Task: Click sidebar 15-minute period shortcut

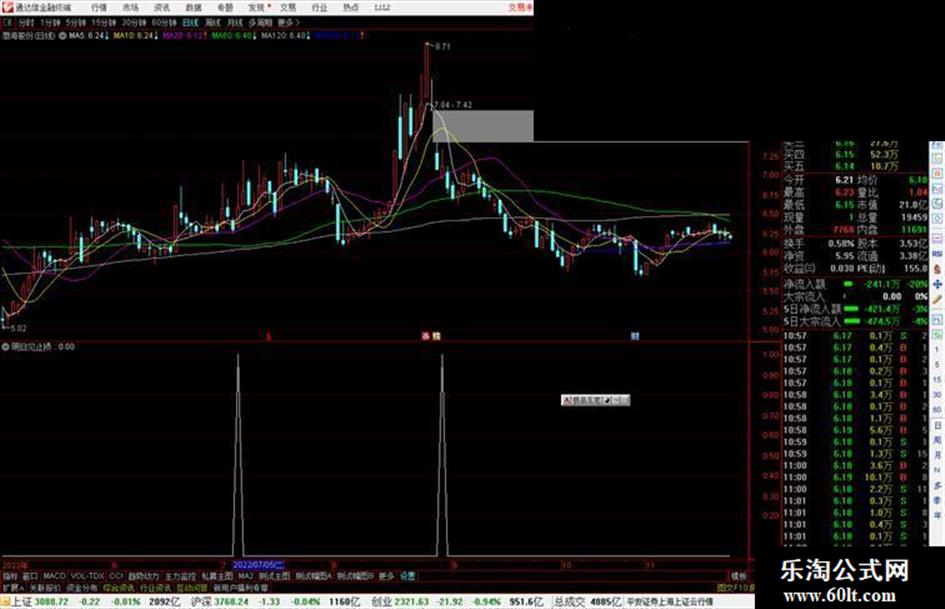Action: 937,380
